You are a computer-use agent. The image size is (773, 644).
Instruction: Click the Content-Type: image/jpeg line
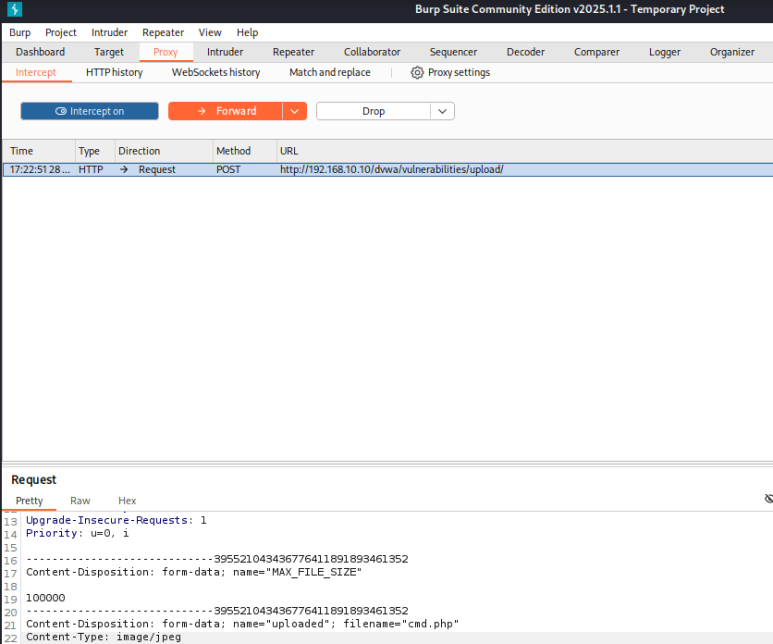(x=104, y=637)
